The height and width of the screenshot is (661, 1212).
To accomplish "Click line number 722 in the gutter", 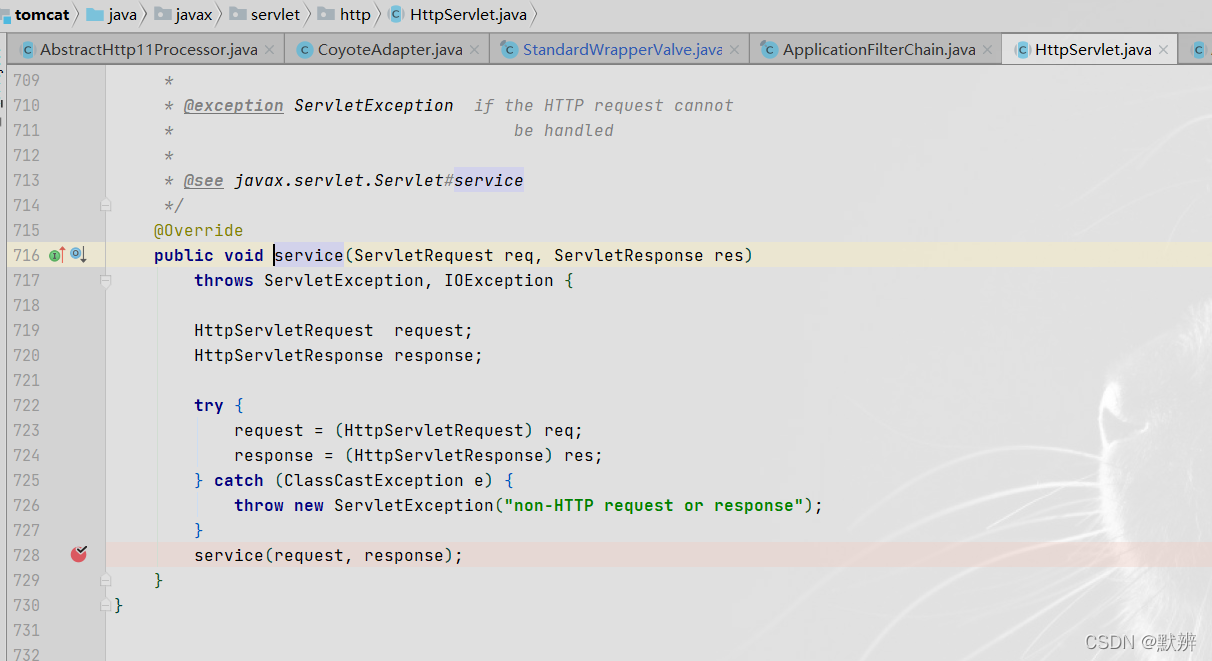I will tap(27, 405).
